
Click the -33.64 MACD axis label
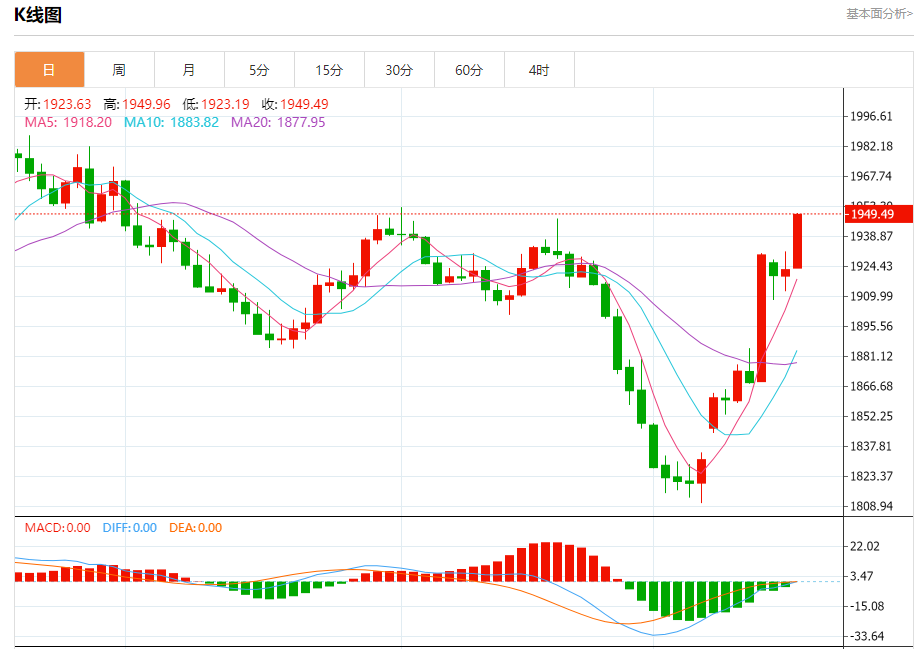click(x=865, y=636)
